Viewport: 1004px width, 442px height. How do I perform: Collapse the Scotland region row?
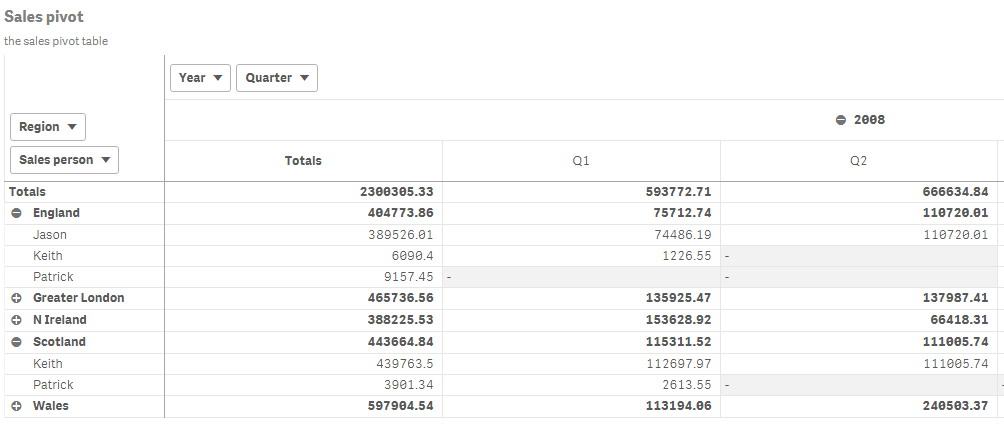click(x=17, y=342)
